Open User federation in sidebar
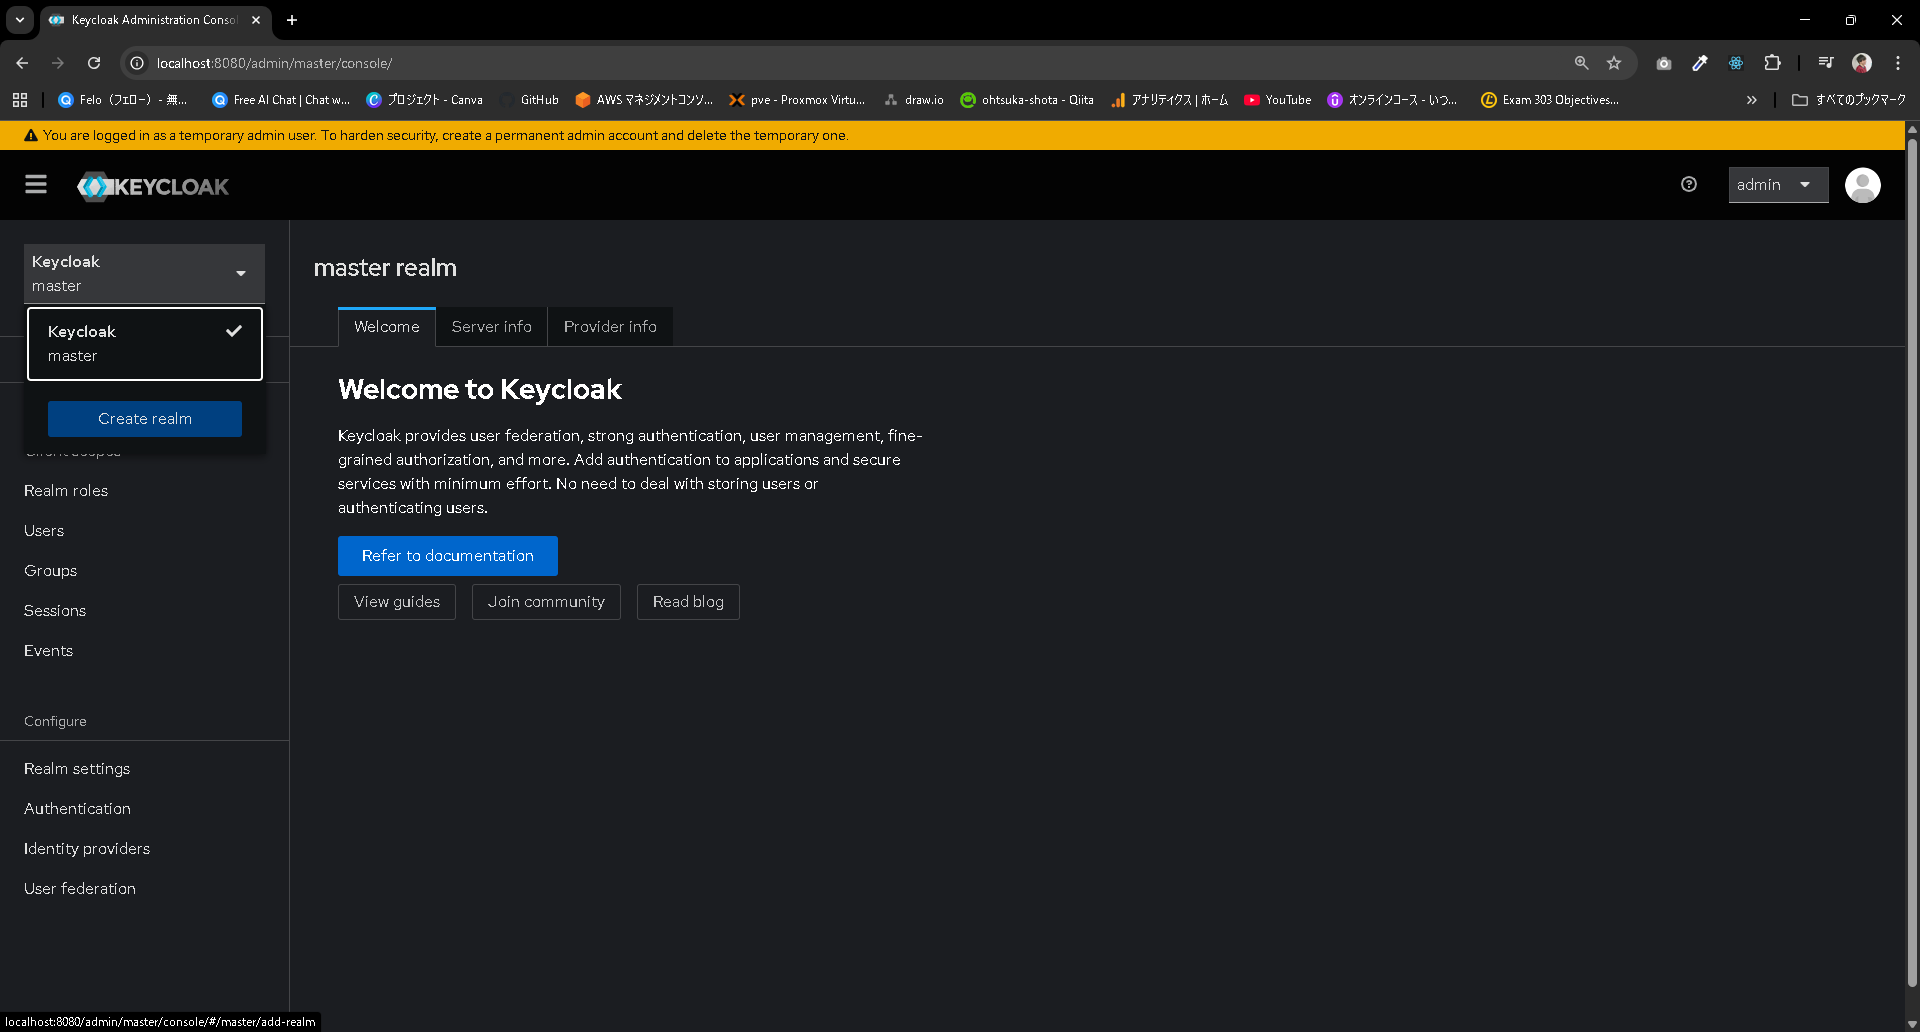Viewport: 1920px width, 1032px height. [x=80, y=889]
